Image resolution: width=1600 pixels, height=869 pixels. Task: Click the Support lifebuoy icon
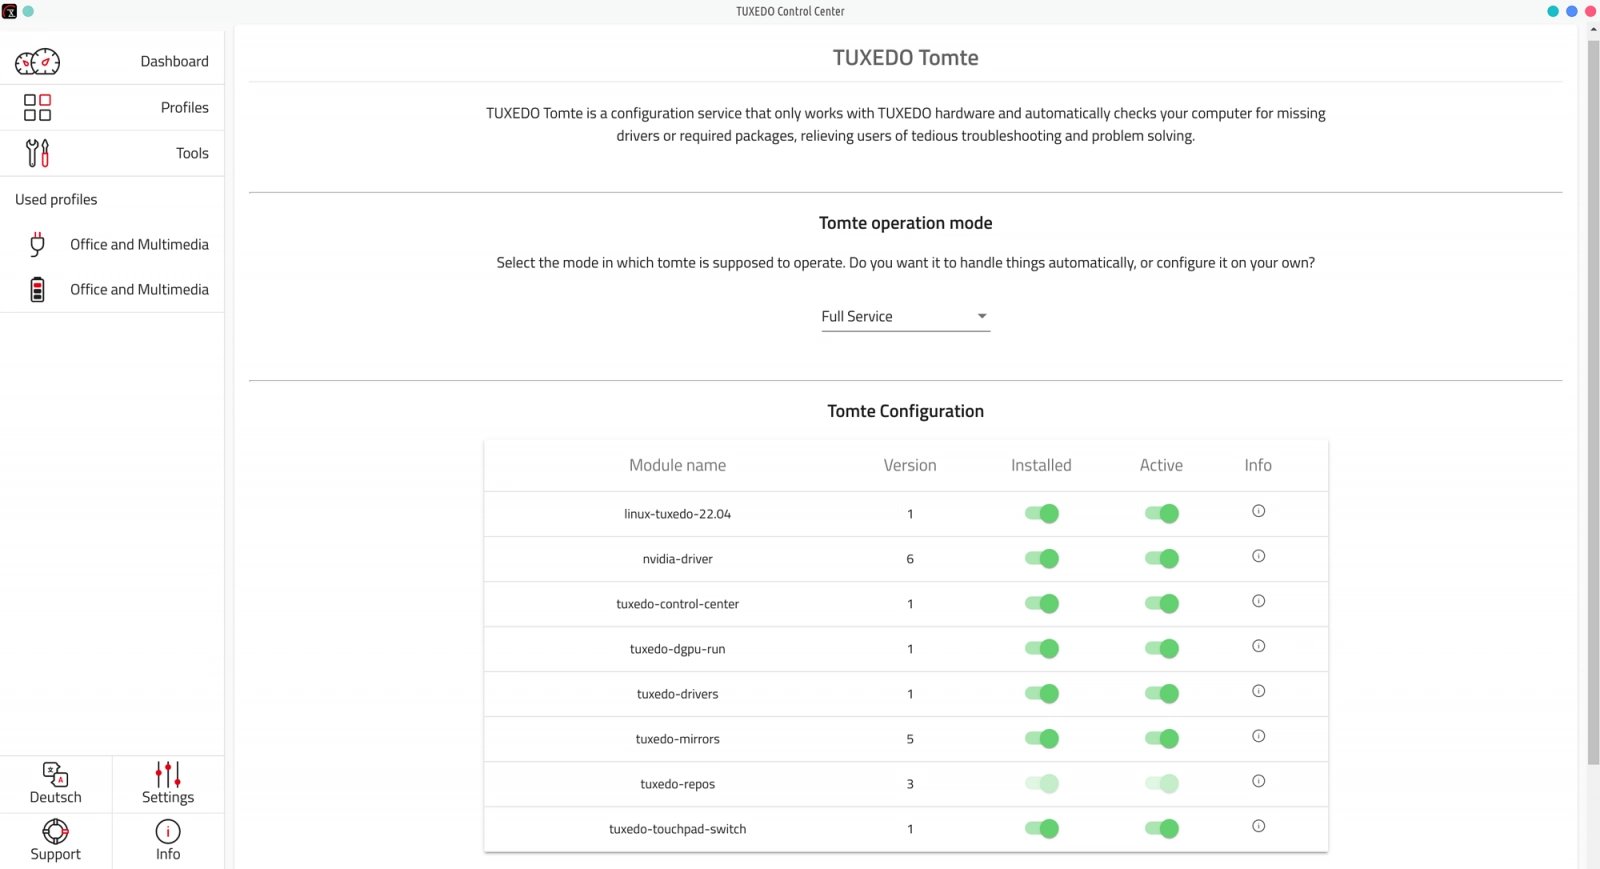point(56,831)
